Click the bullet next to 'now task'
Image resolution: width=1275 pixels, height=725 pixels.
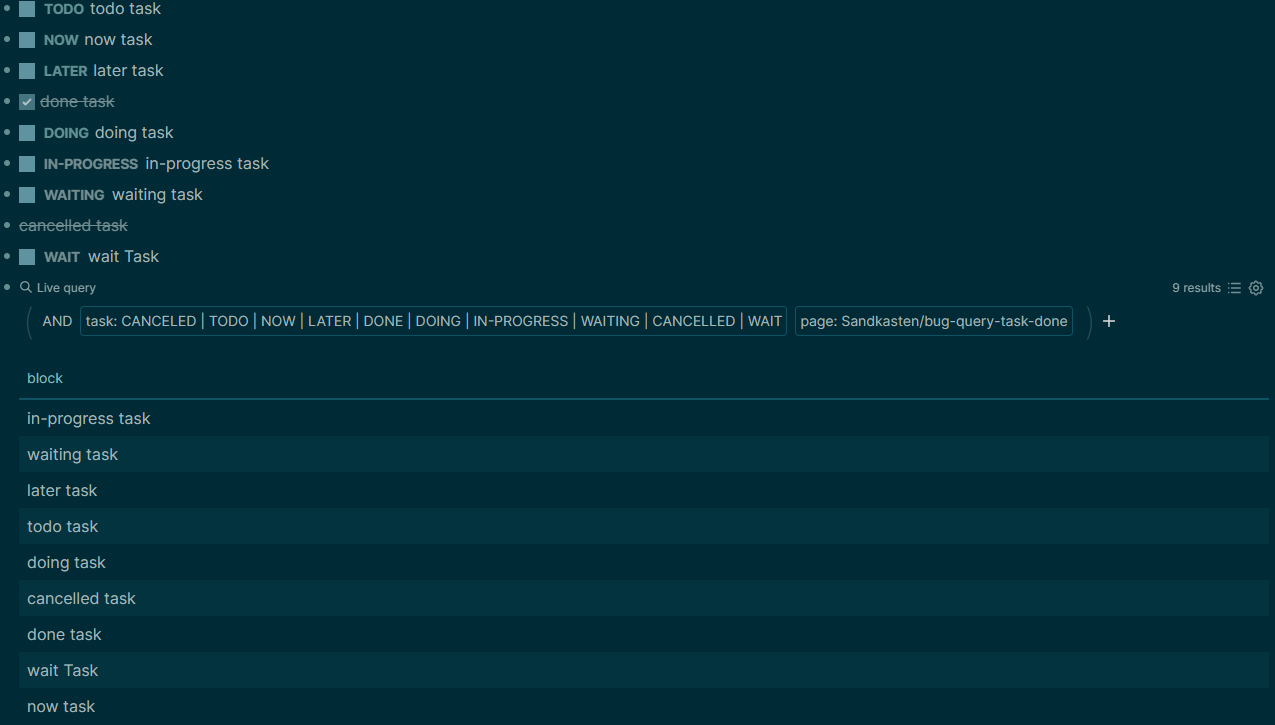[x=9, y=39]
